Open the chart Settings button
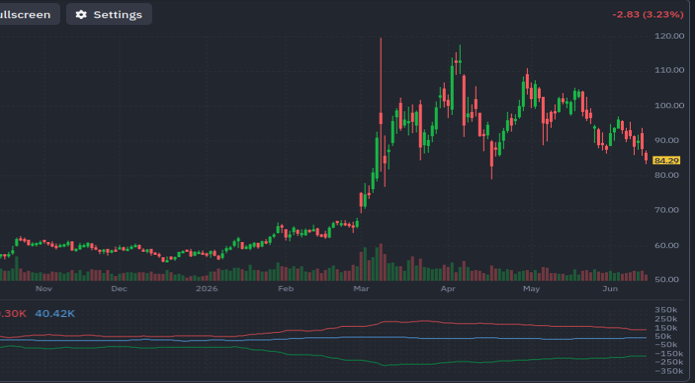The height and width of the screenshot is (383, 695). coord(109,15)
